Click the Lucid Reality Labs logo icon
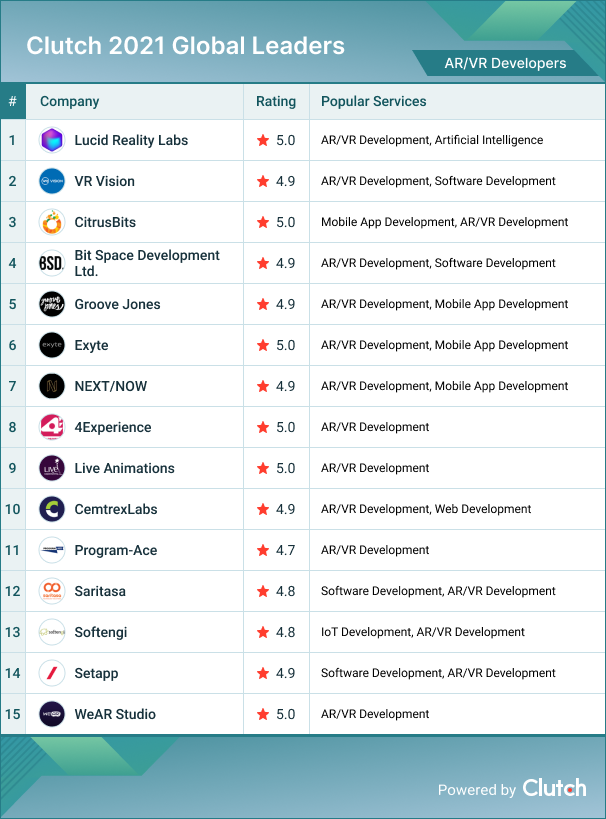606x819 pixels. click(52, 140)
